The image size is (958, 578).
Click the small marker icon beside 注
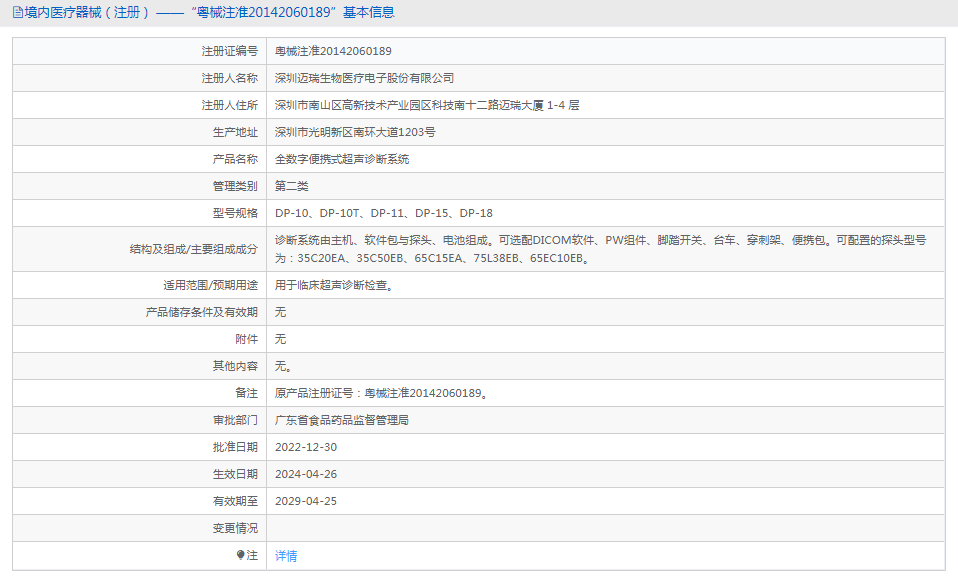click(240, 555)
